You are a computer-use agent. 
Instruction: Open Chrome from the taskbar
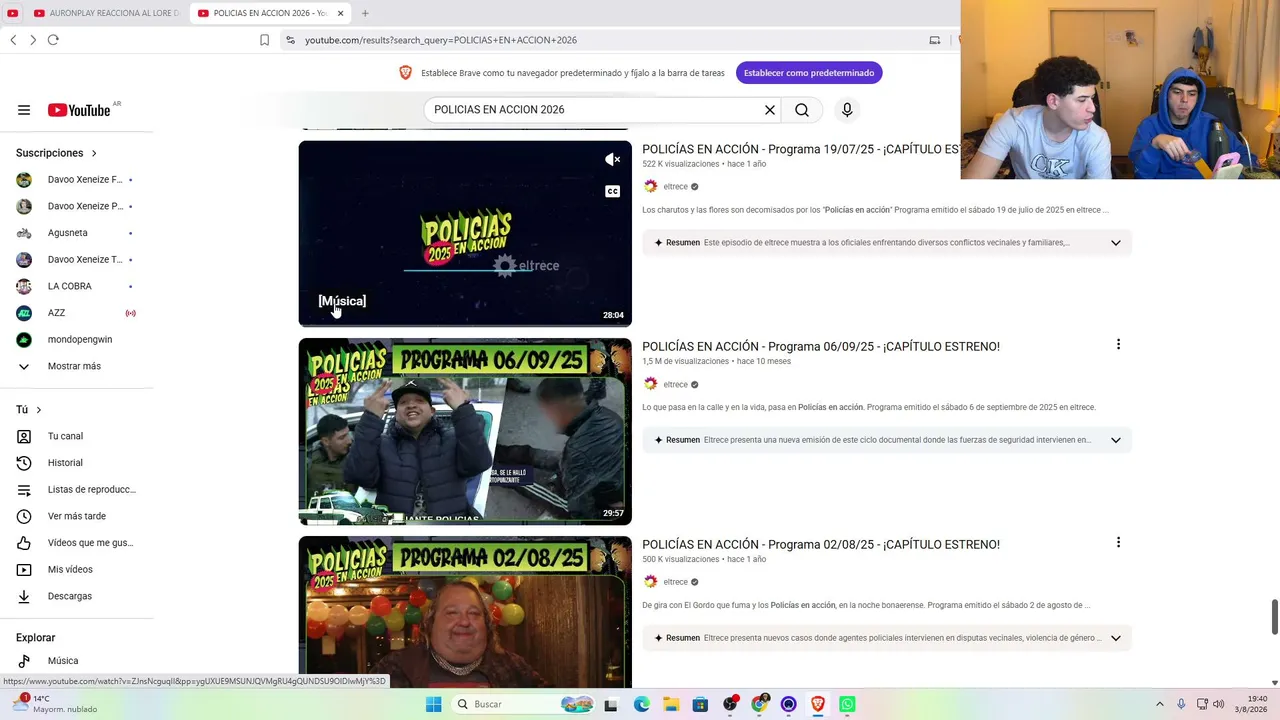pyautogui.click(x=759, y=704)
